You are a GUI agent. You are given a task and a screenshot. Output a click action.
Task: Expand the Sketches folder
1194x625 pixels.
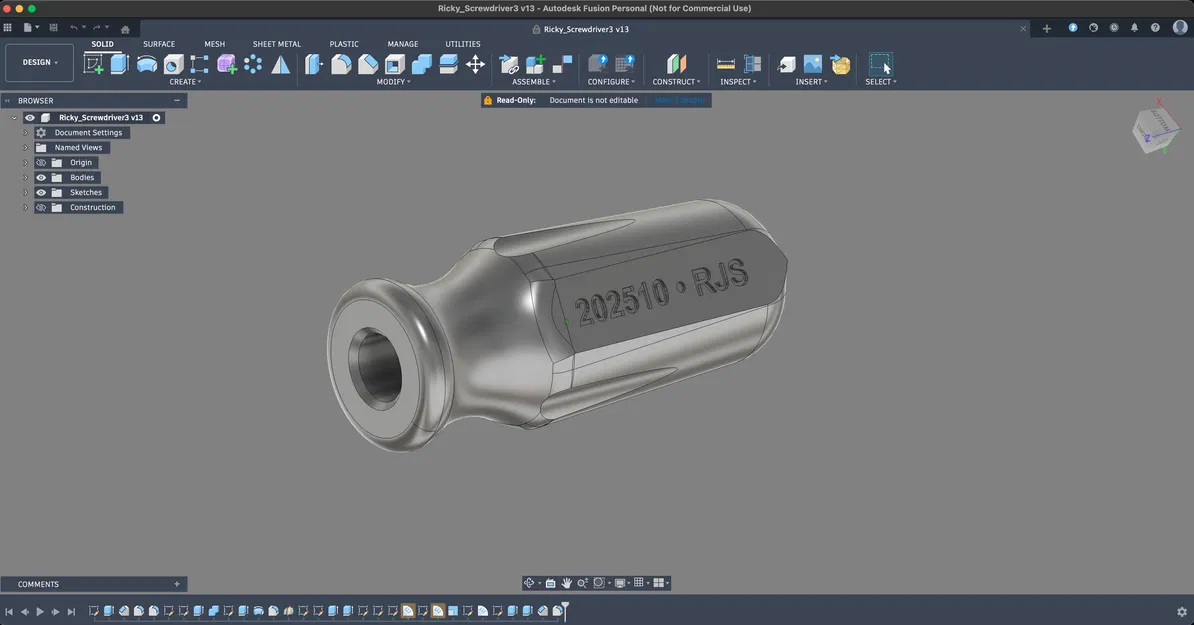coord(25,193)
